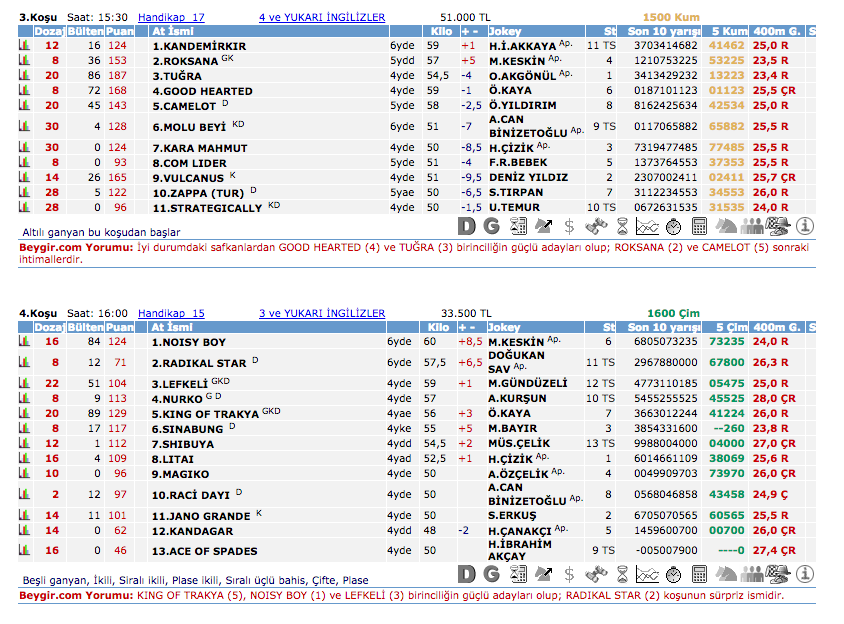
Task: Click the D icon under race 3
Action: pyautogui.click(x=466, y=227)
